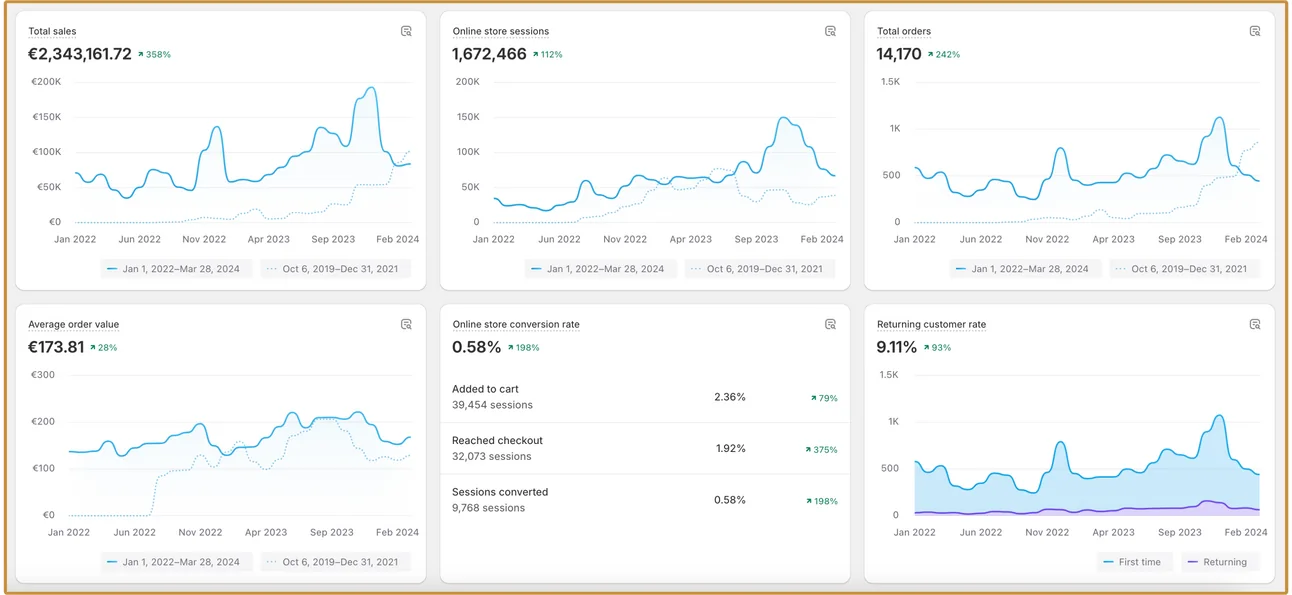Screen dimensions: 1292x595
Task: Open the Online store sessions title
Action: (501, 32)
